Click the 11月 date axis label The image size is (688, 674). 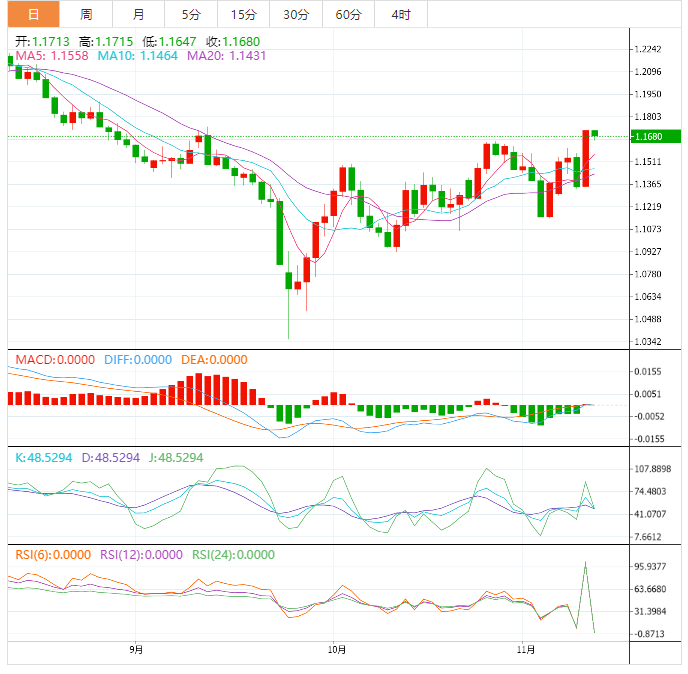pos(526,649)
